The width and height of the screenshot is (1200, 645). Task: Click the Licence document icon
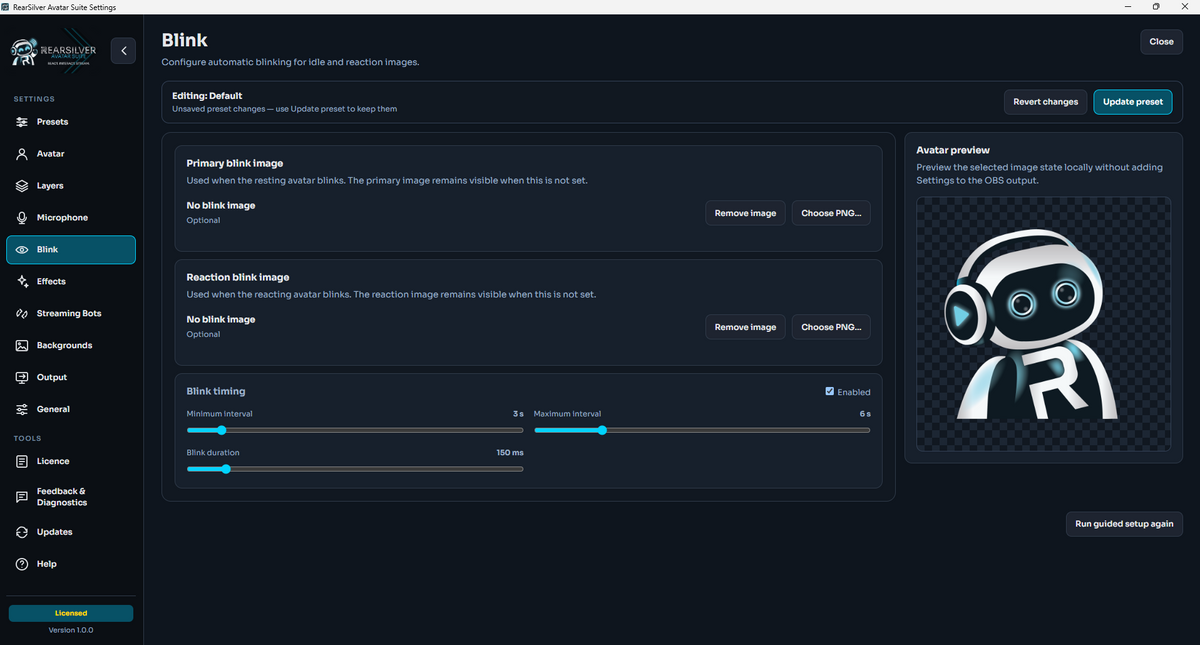22,461
